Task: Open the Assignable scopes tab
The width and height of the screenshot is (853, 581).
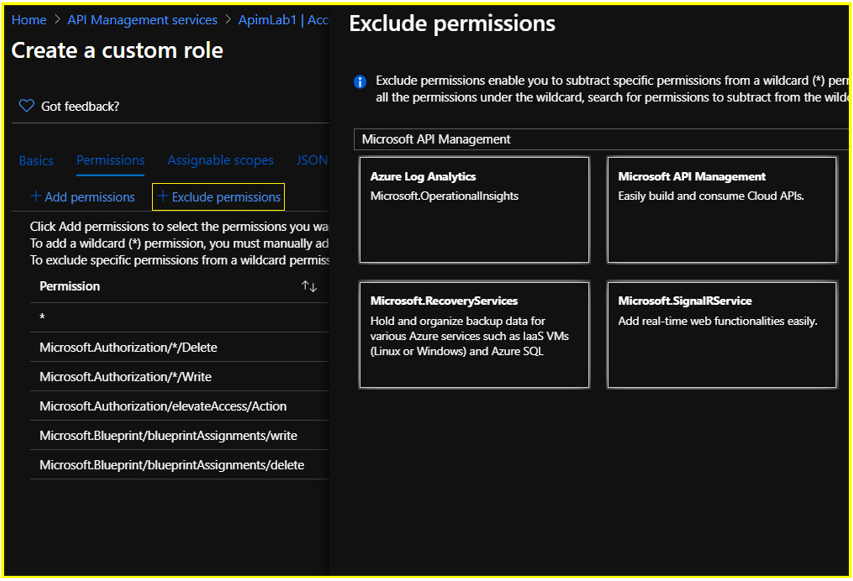Action: (x=220, y=160)
